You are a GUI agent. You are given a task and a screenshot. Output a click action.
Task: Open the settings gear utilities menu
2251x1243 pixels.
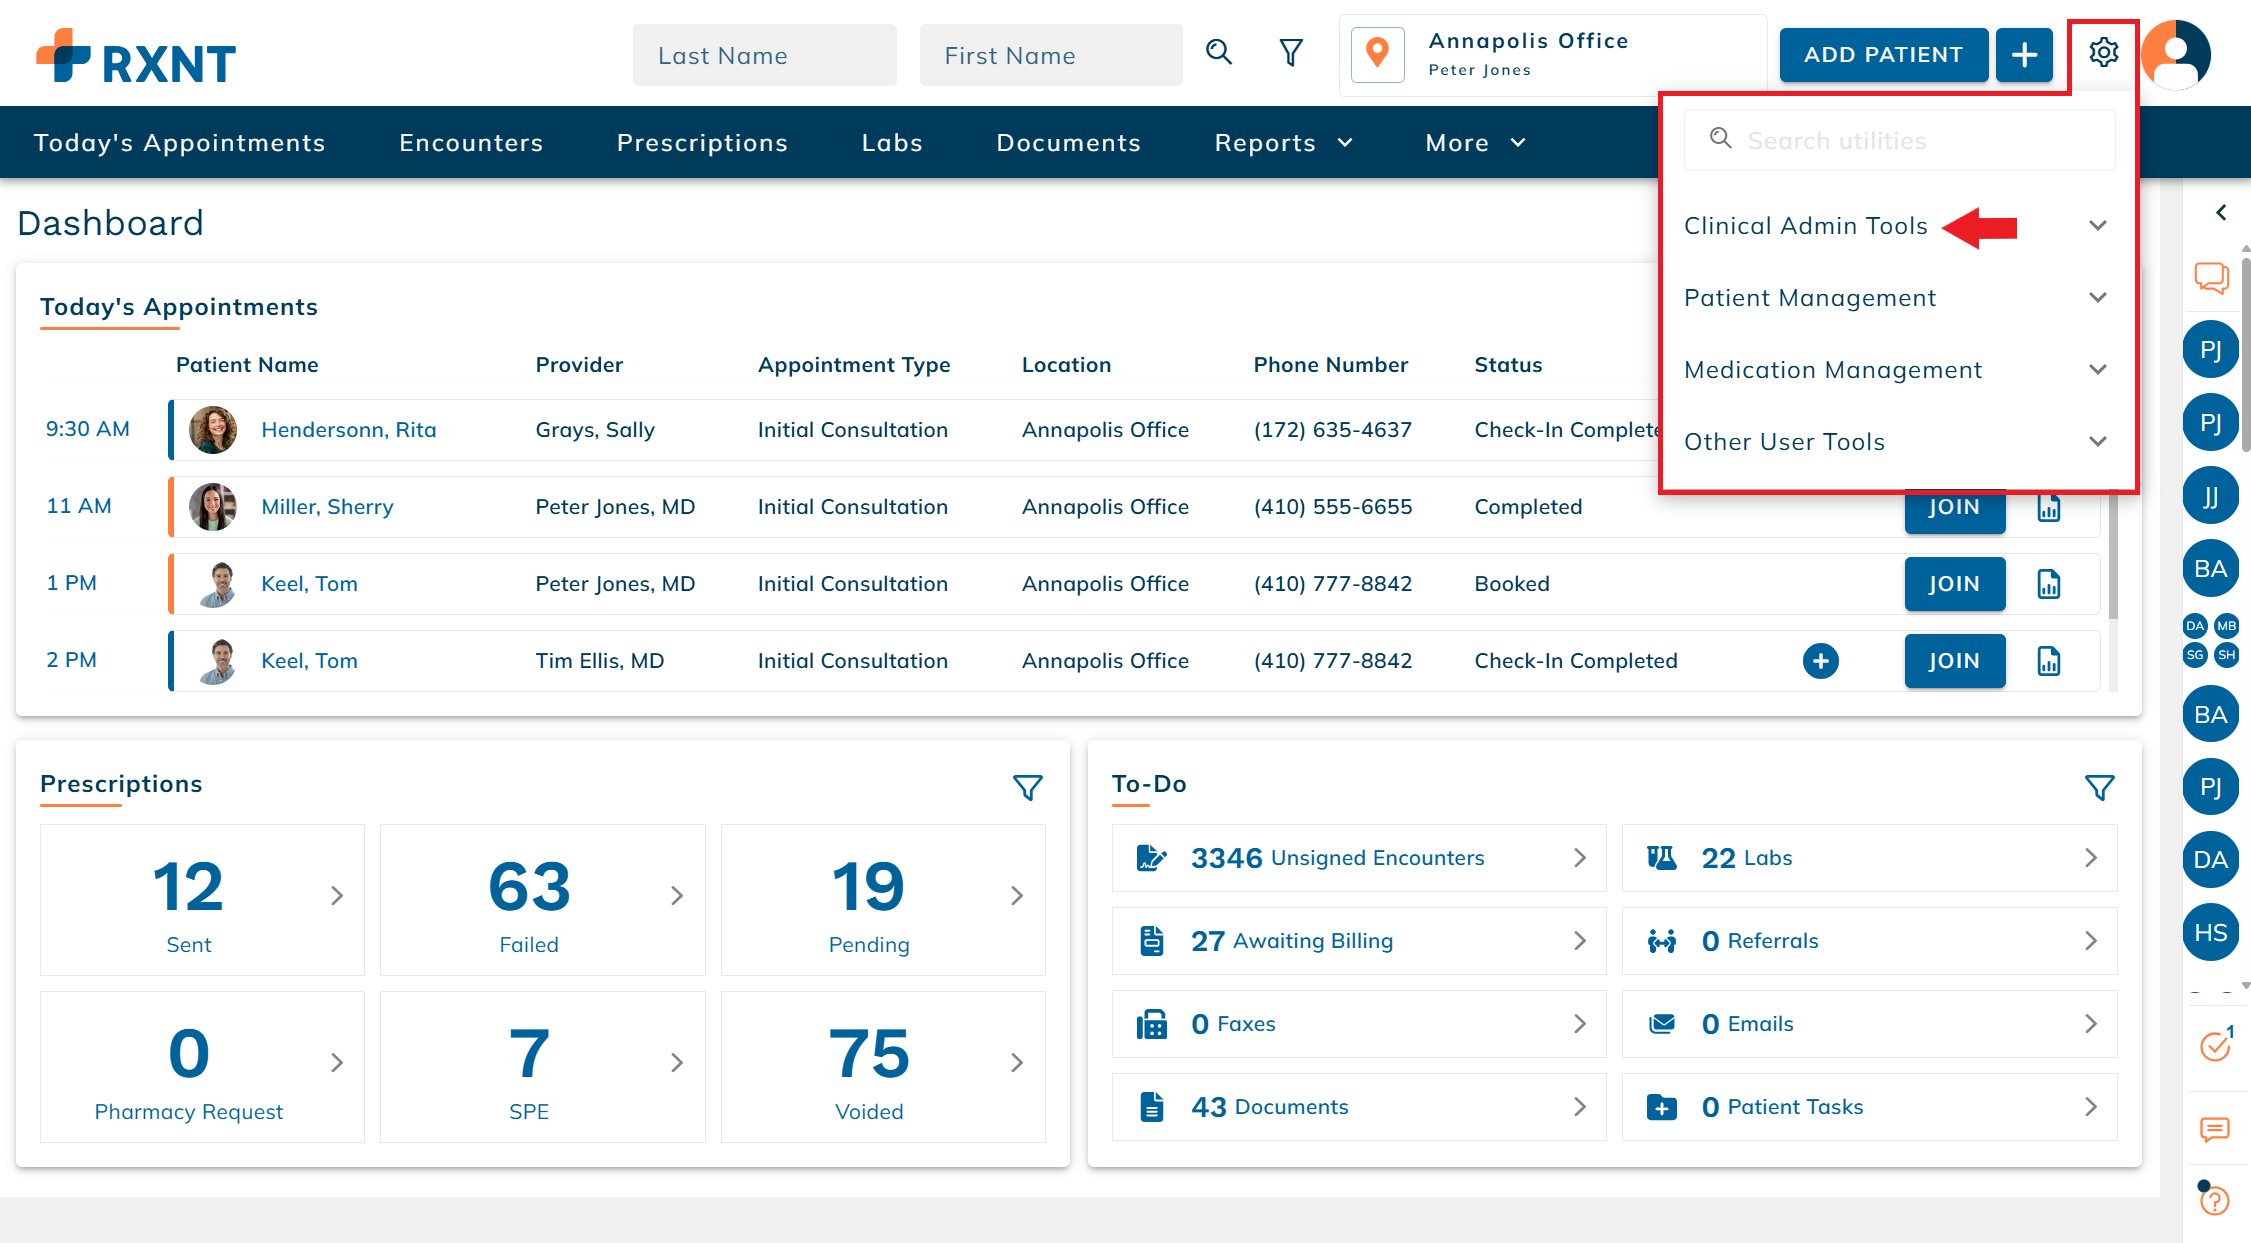point(2103,53)
